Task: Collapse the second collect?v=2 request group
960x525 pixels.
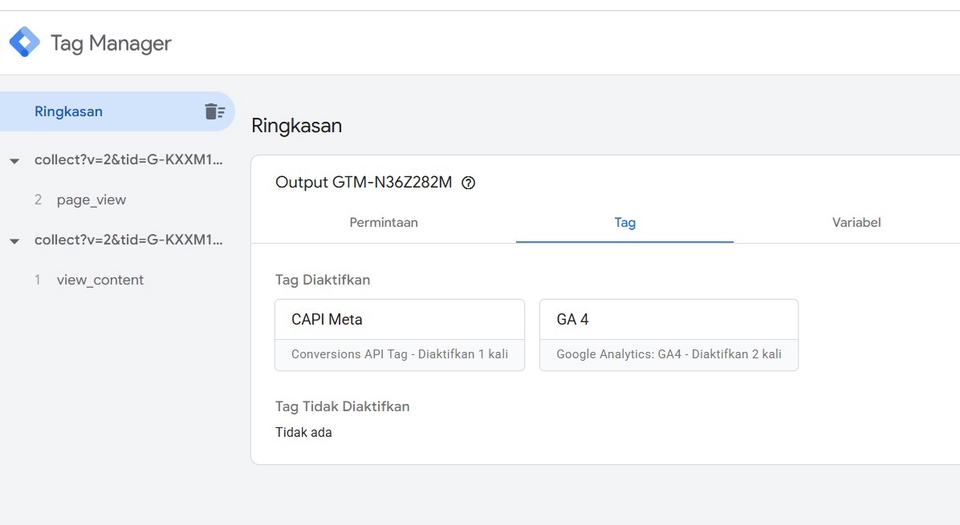Action: coord(15,241)
